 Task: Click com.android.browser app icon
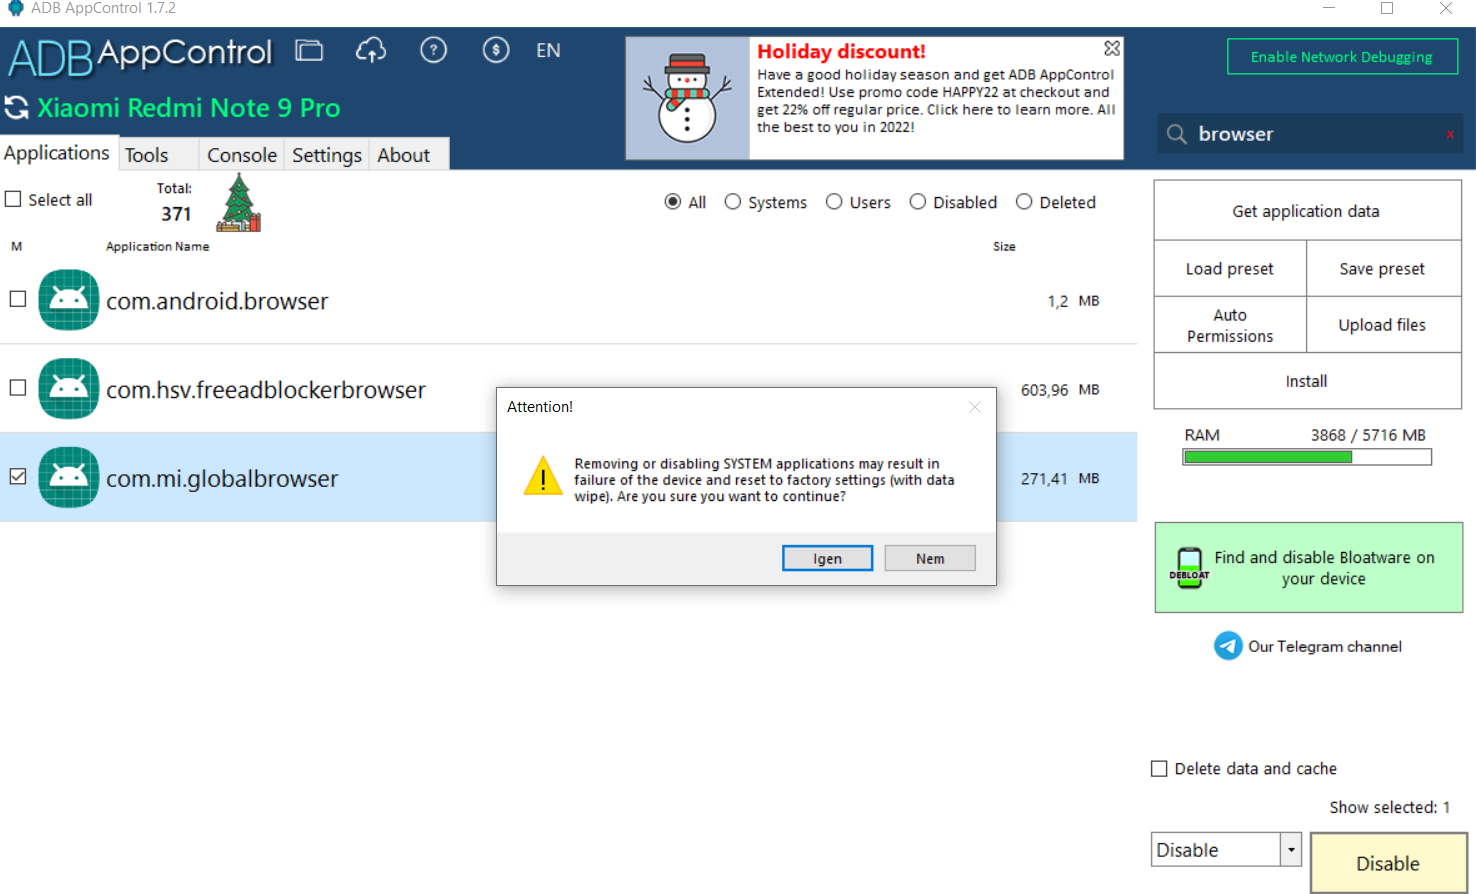point(68,300)
